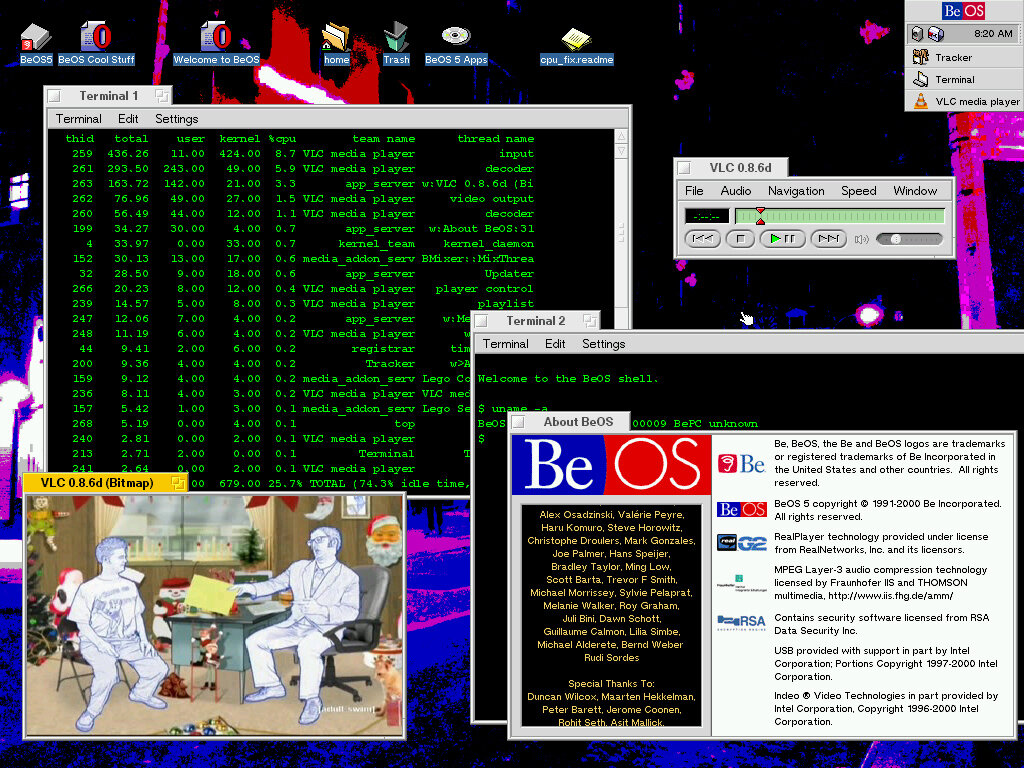The image size is (1024, 768).
Task: Open Terminal via its Deskbar leaf icon
Action: [x=954, y=79]
